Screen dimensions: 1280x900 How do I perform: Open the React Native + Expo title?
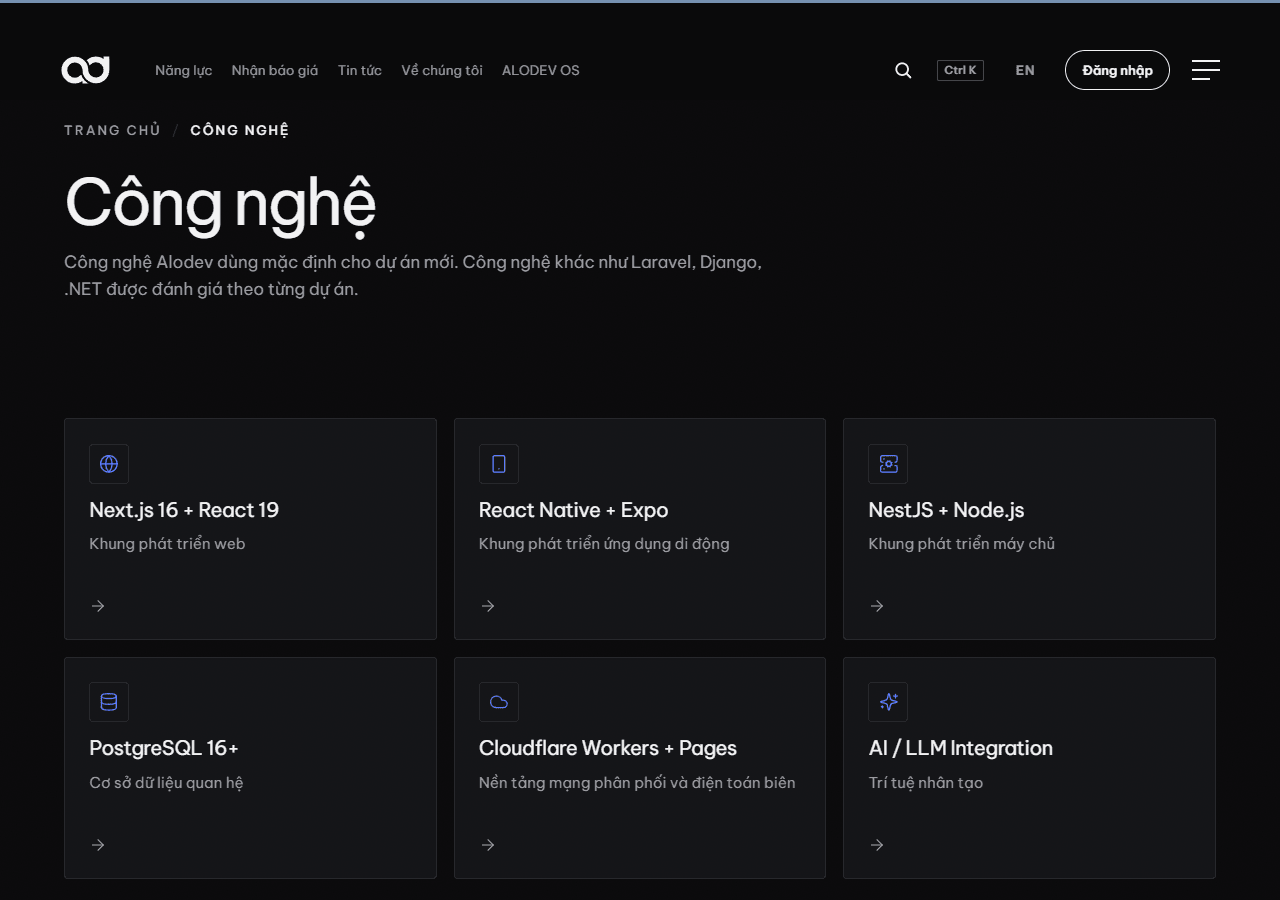(573, 510)
